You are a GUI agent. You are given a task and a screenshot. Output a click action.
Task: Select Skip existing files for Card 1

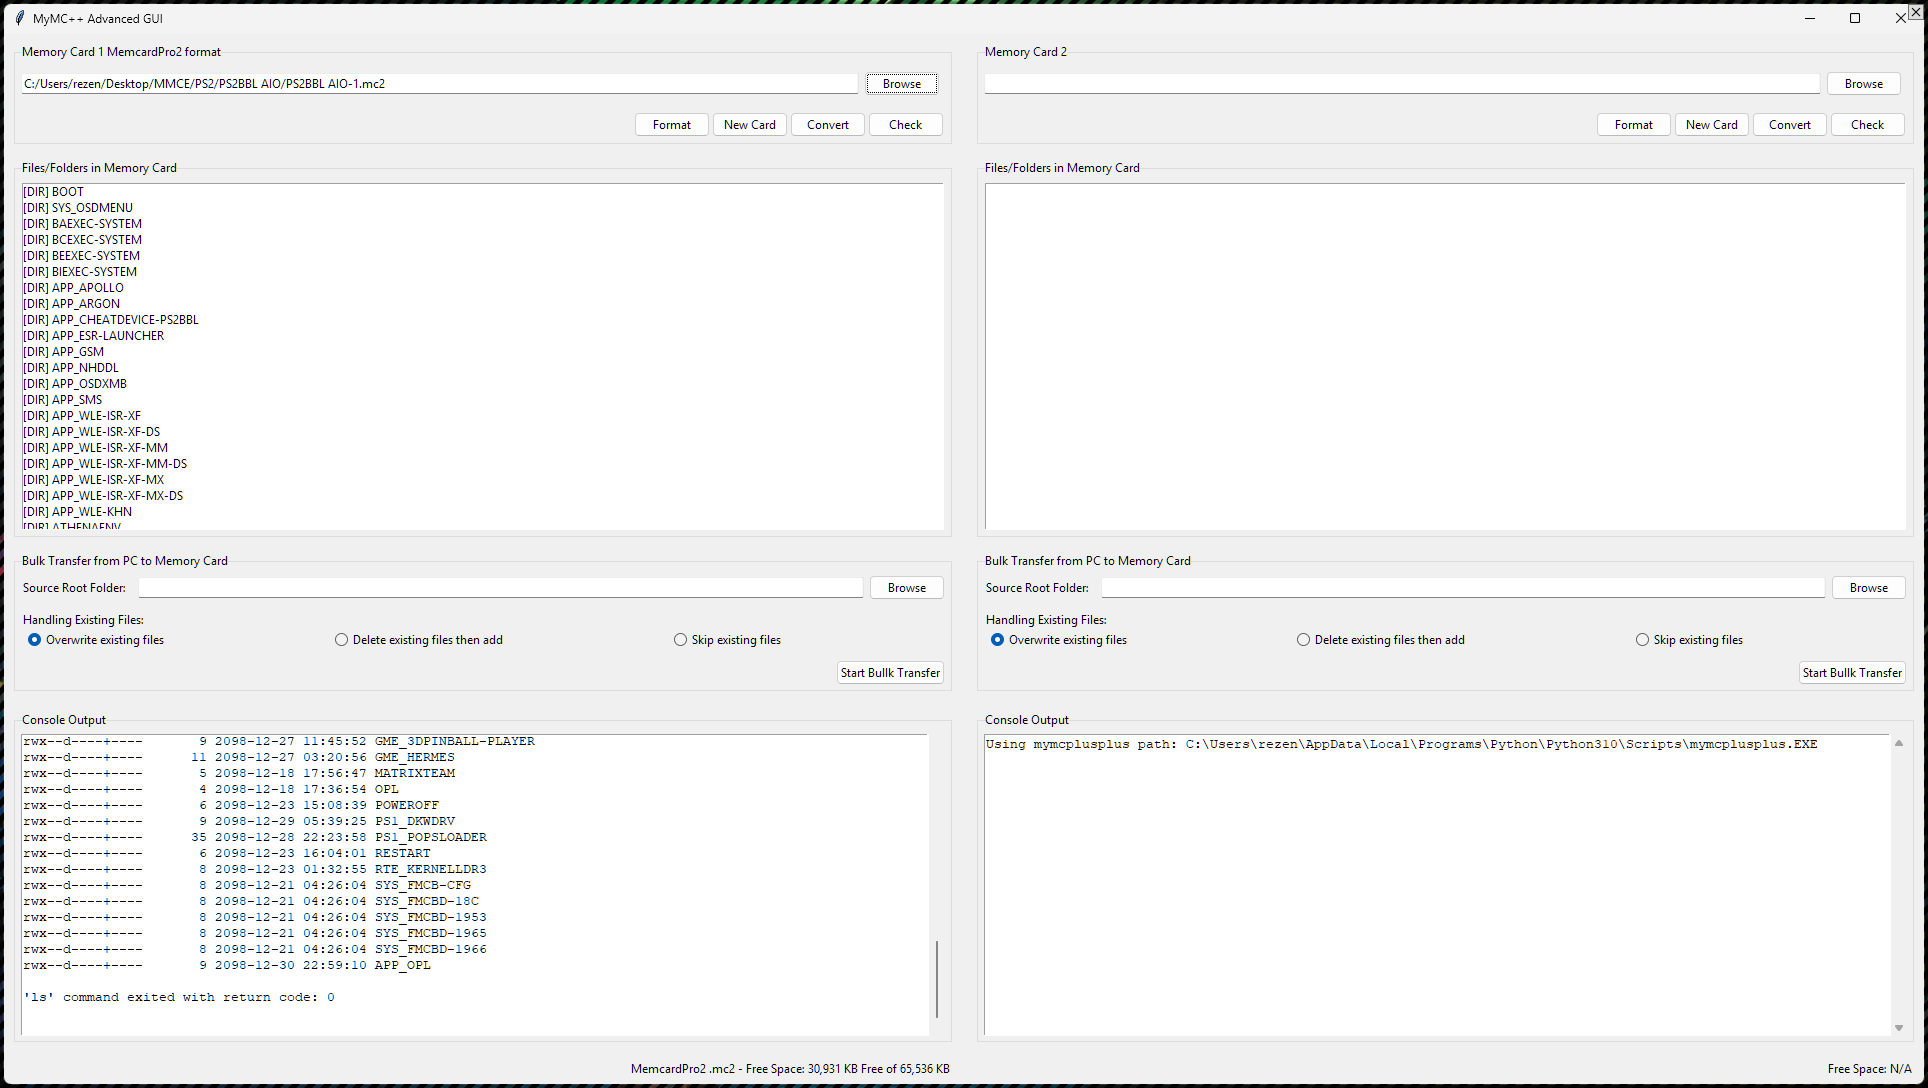point(681,640)
